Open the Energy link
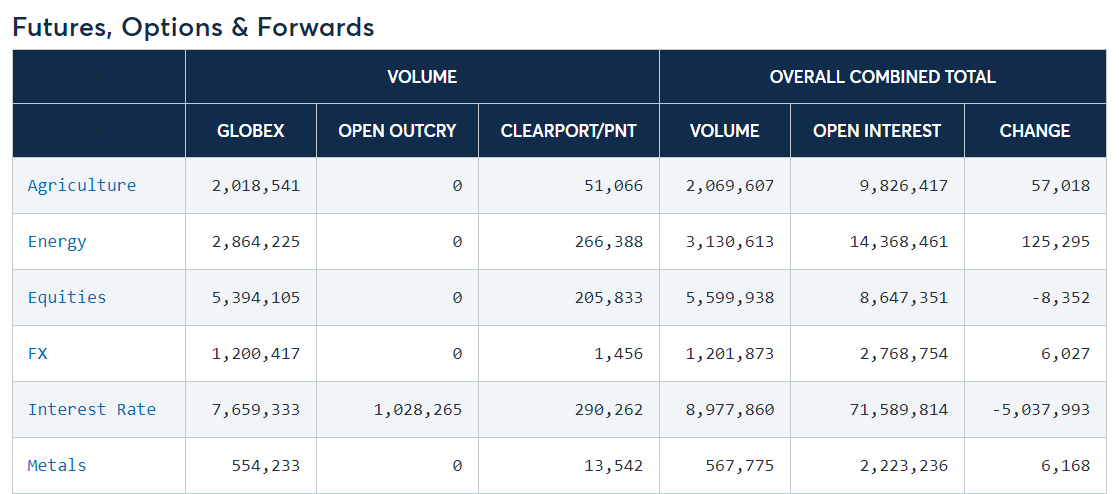This screenshot has height=494, width=1119. coord(57,241)
